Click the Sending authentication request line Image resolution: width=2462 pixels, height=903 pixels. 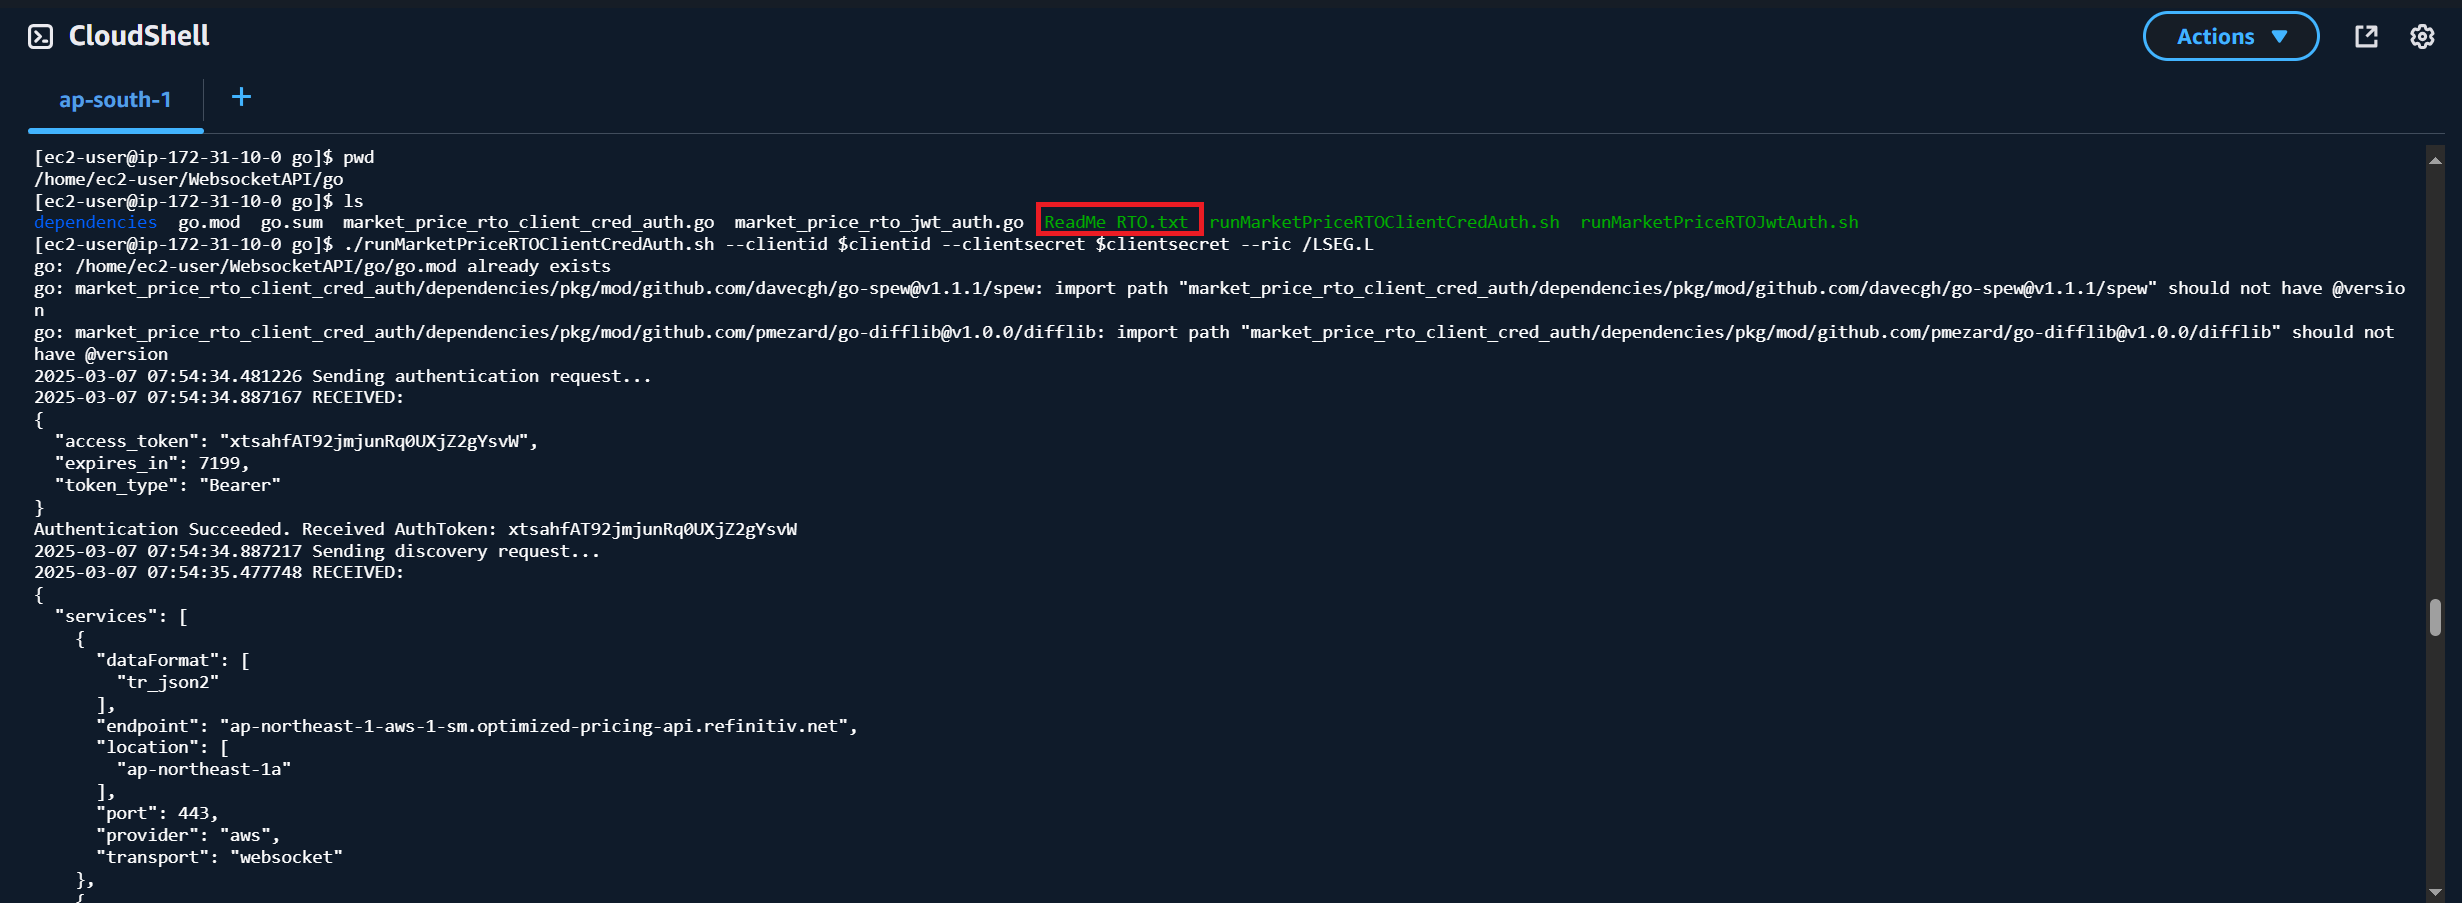[x=342, y=376]
